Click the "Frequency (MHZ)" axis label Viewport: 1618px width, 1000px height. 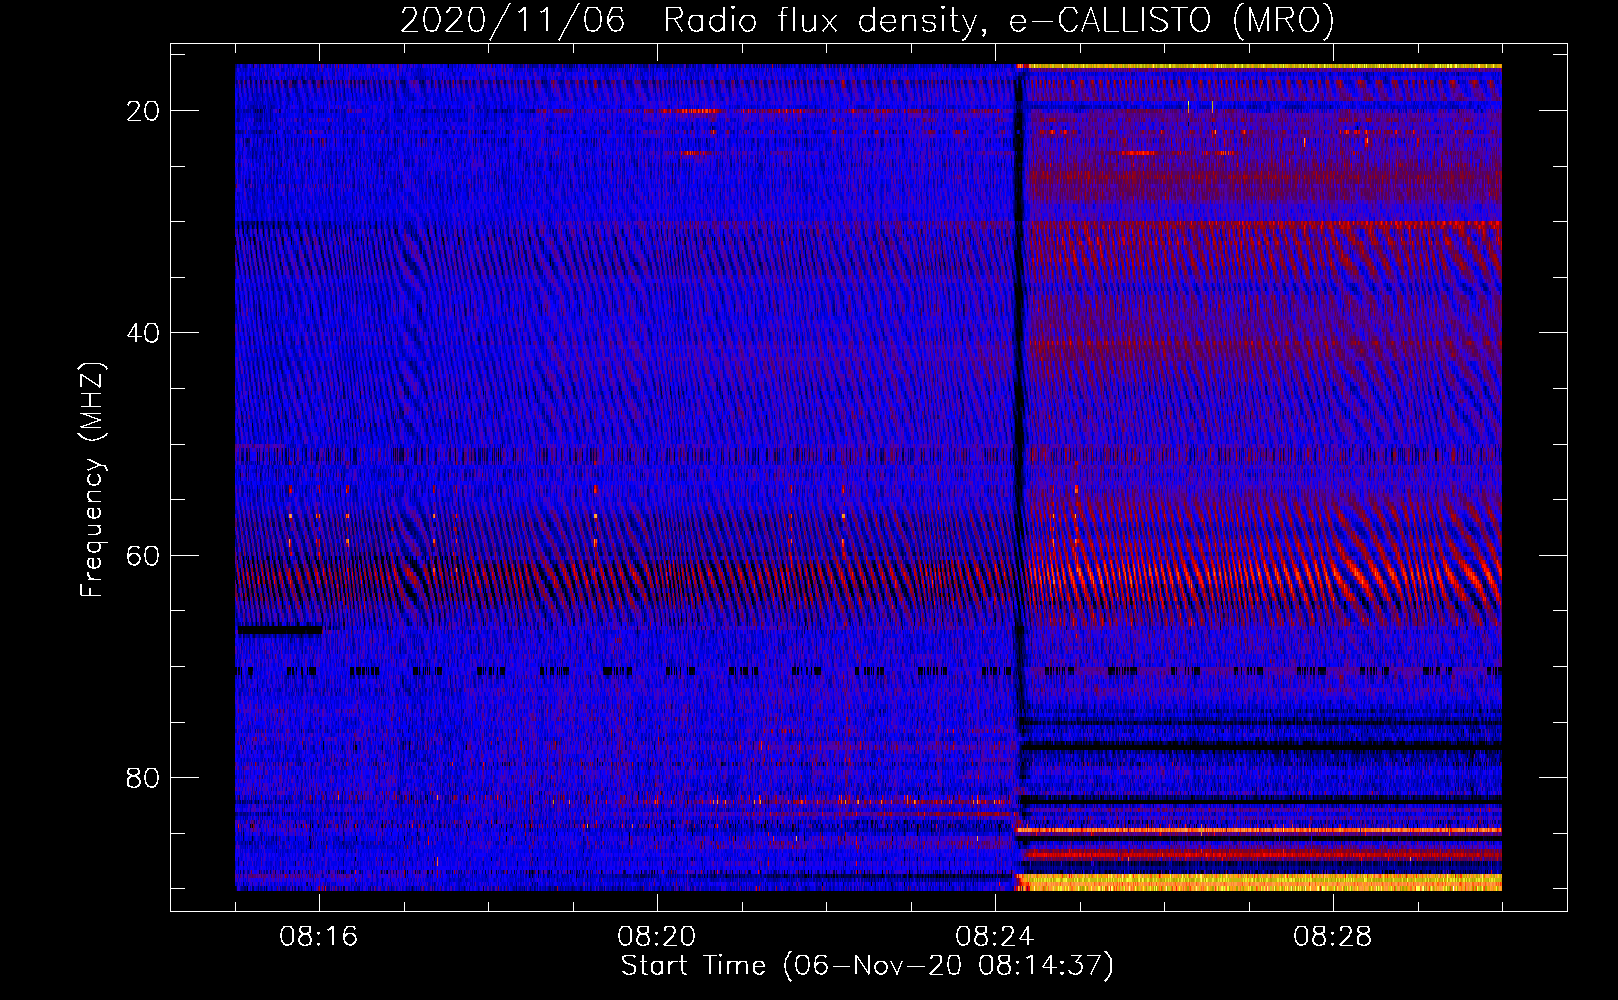[x=92, y=480]
